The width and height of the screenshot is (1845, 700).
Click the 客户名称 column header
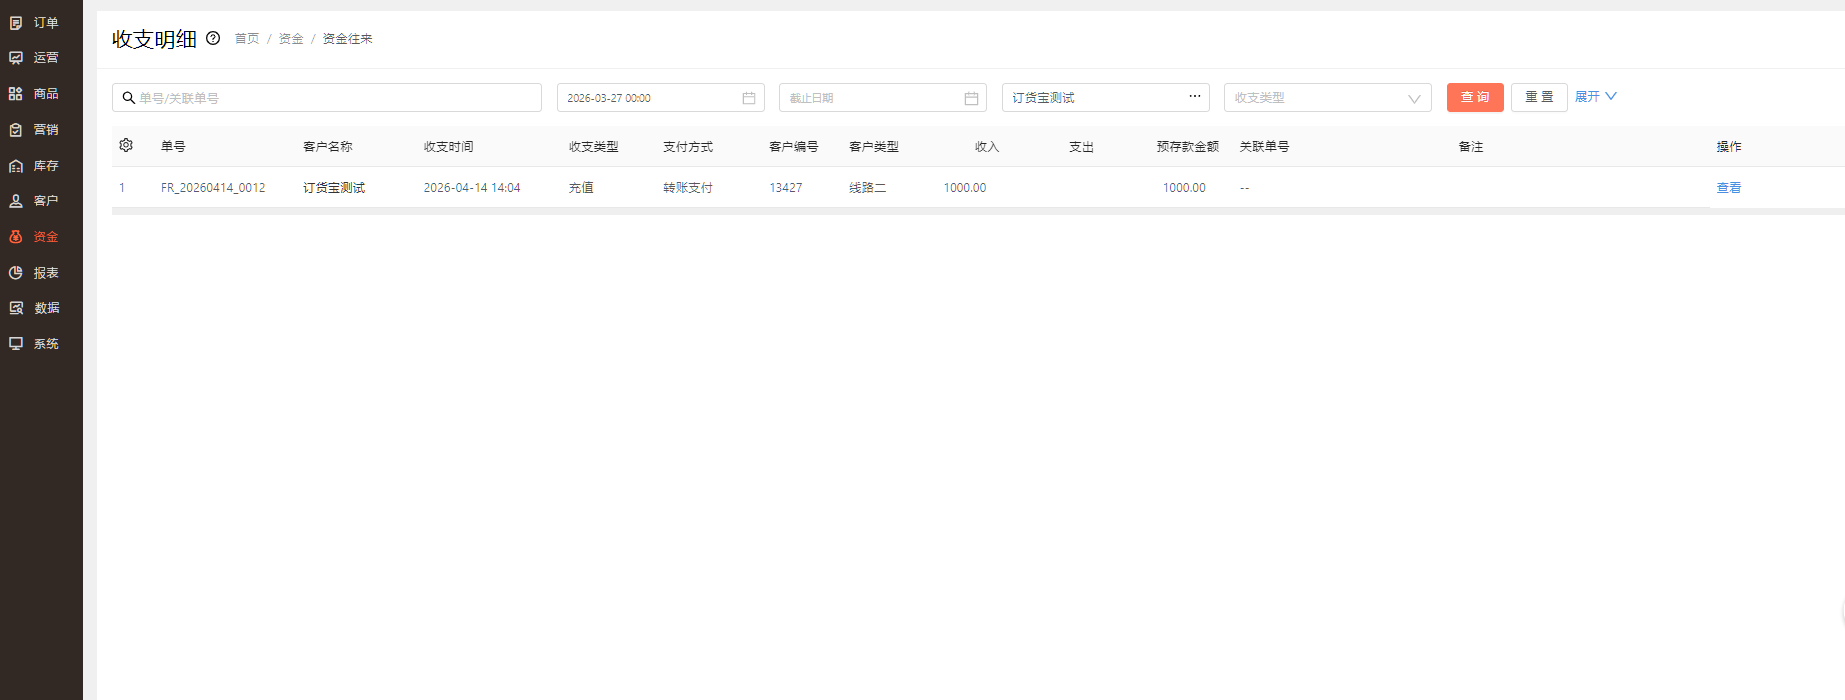(x=328, y=147)
